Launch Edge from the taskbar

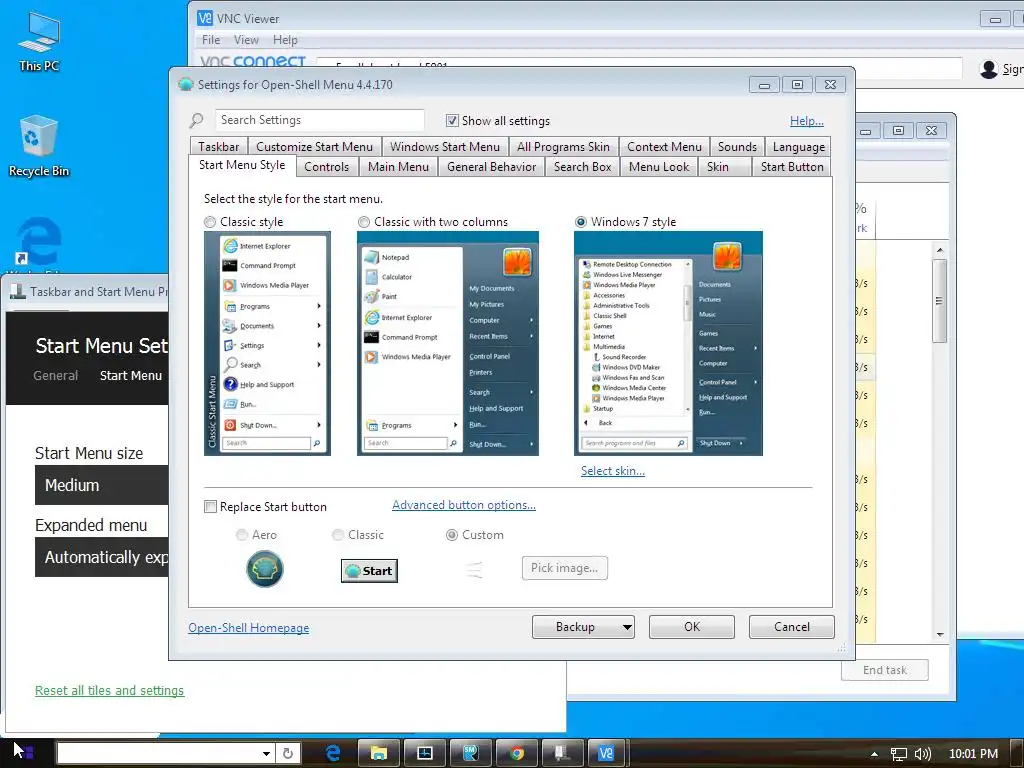pyautogui.click(x=333, y=753)
